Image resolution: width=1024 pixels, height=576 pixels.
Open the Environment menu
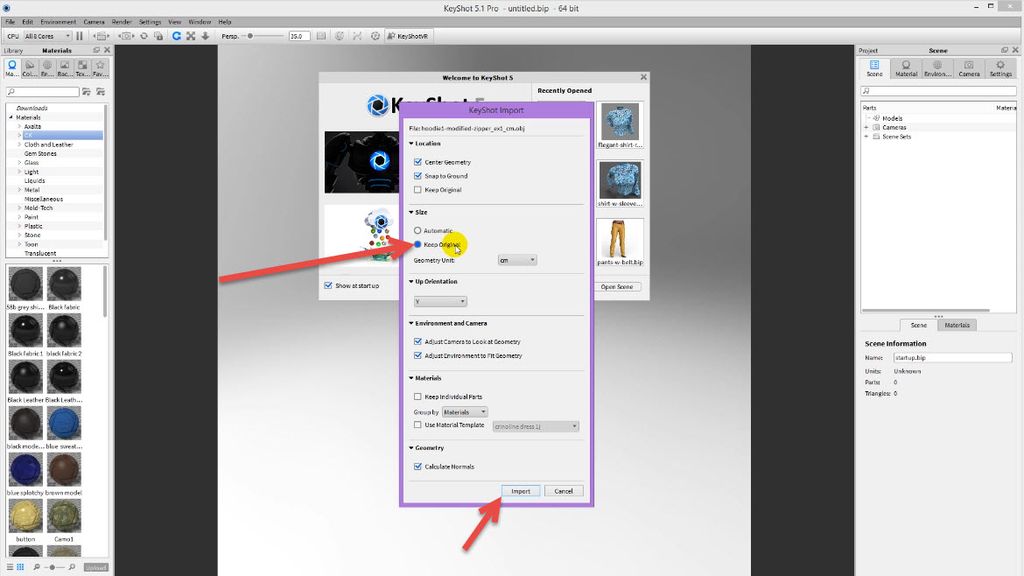point(58,22)
